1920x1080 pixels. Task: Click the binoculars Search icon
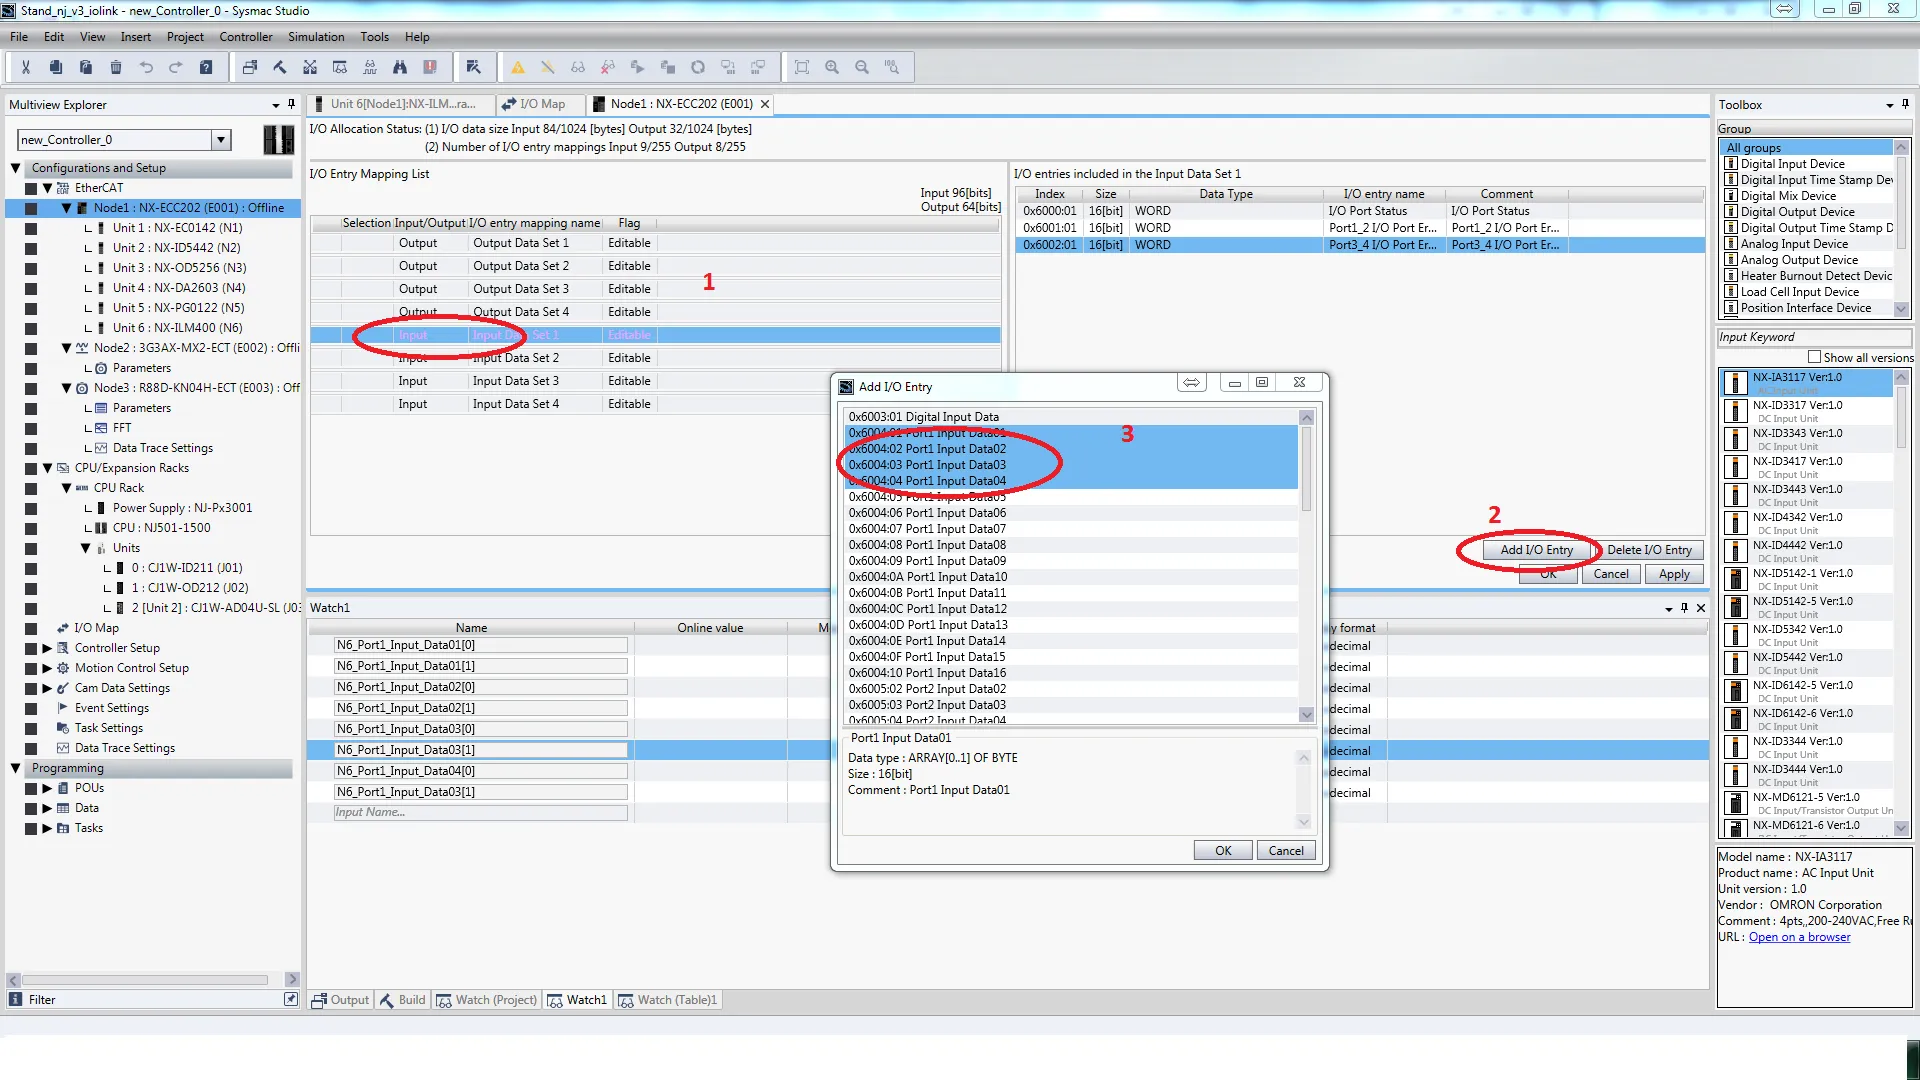pos(400,67)
